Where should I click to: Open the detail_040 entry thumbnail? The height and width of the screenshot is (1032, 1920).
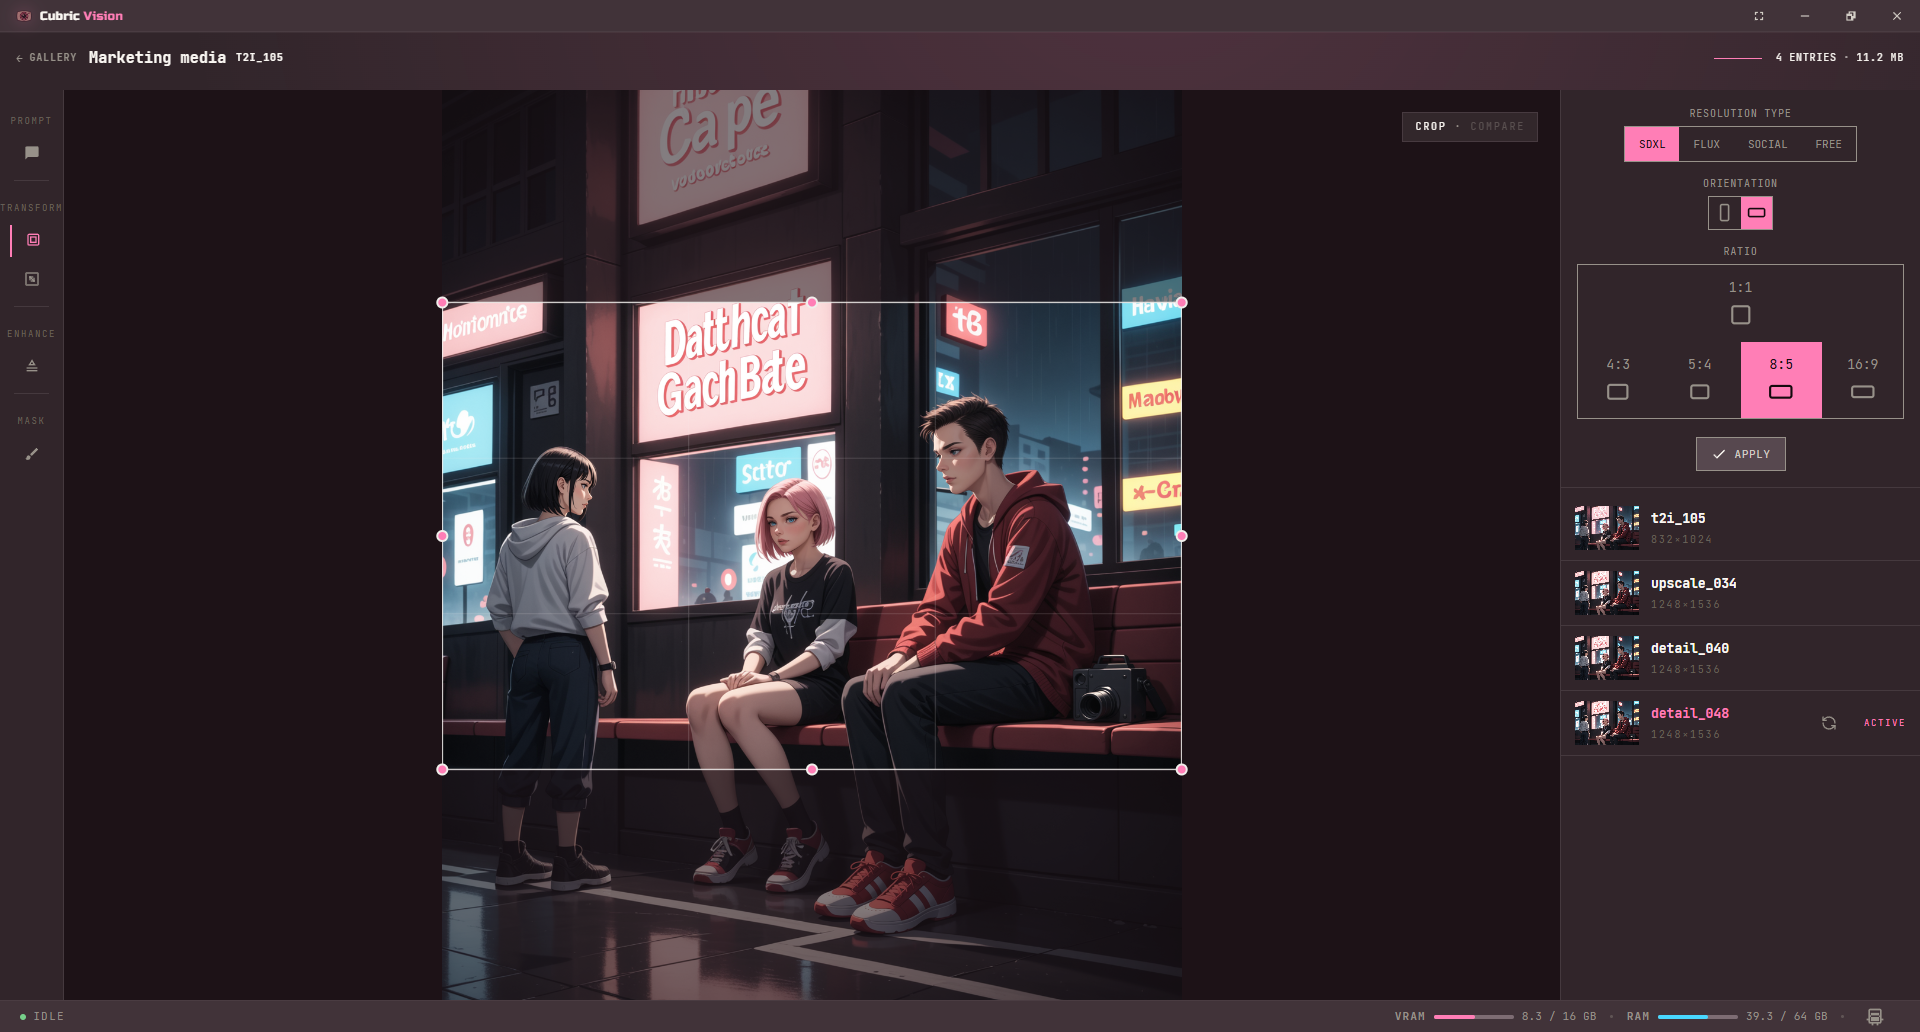coord(1607,658)
